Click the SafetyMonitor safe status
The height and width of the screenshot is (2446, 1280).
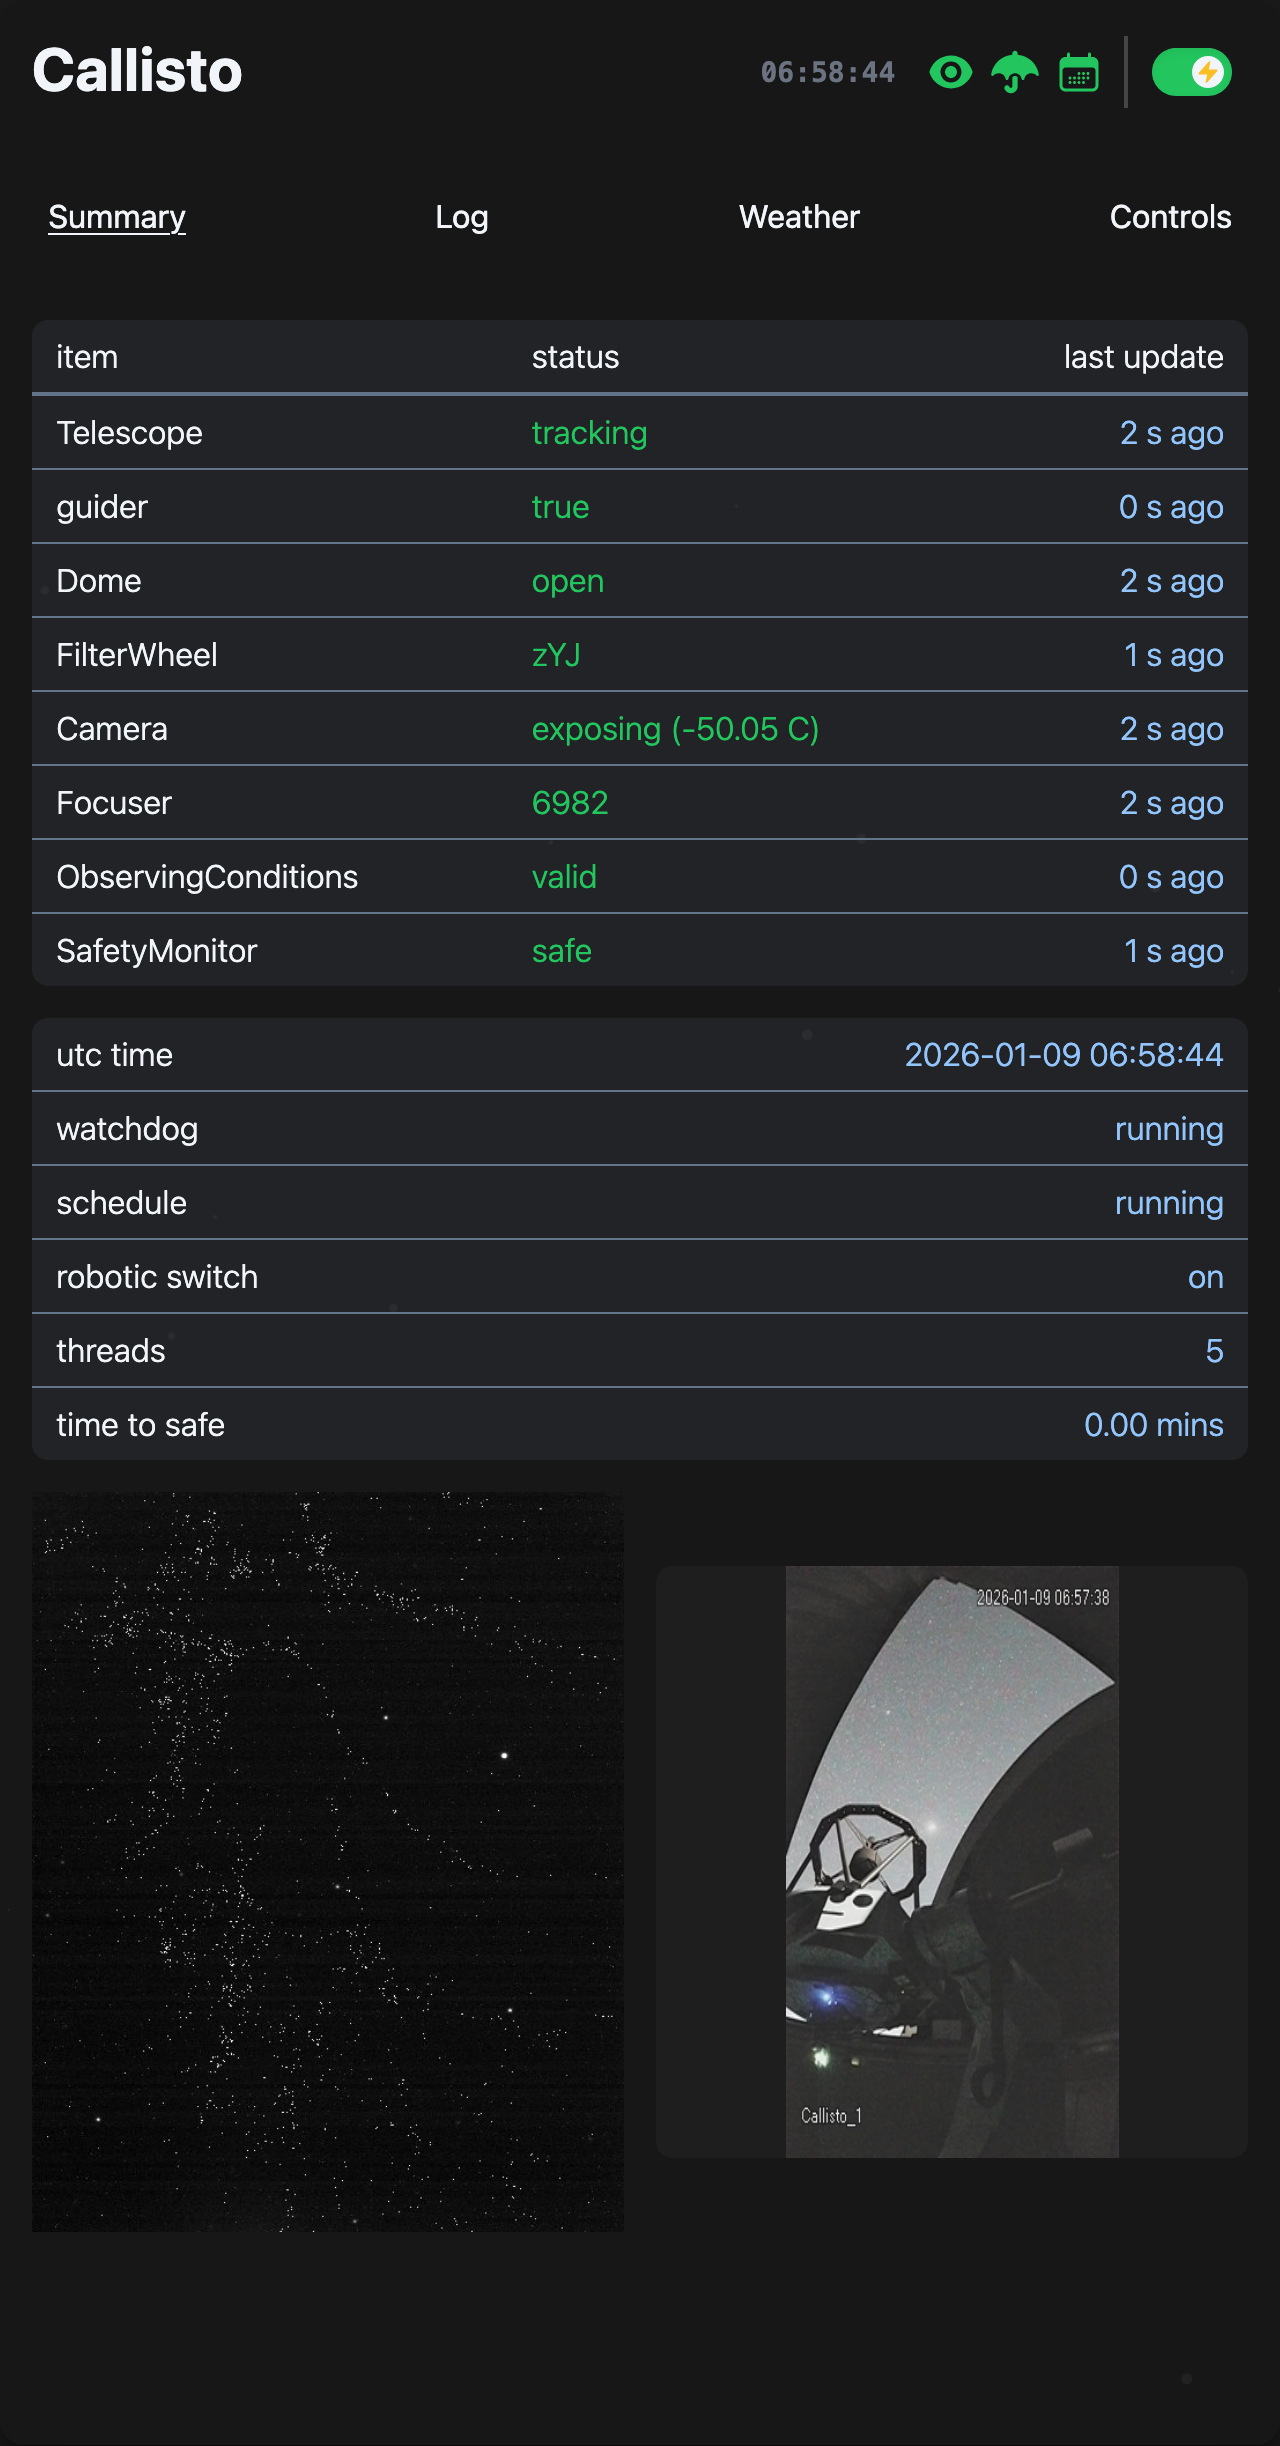click(x=561, y=951)
